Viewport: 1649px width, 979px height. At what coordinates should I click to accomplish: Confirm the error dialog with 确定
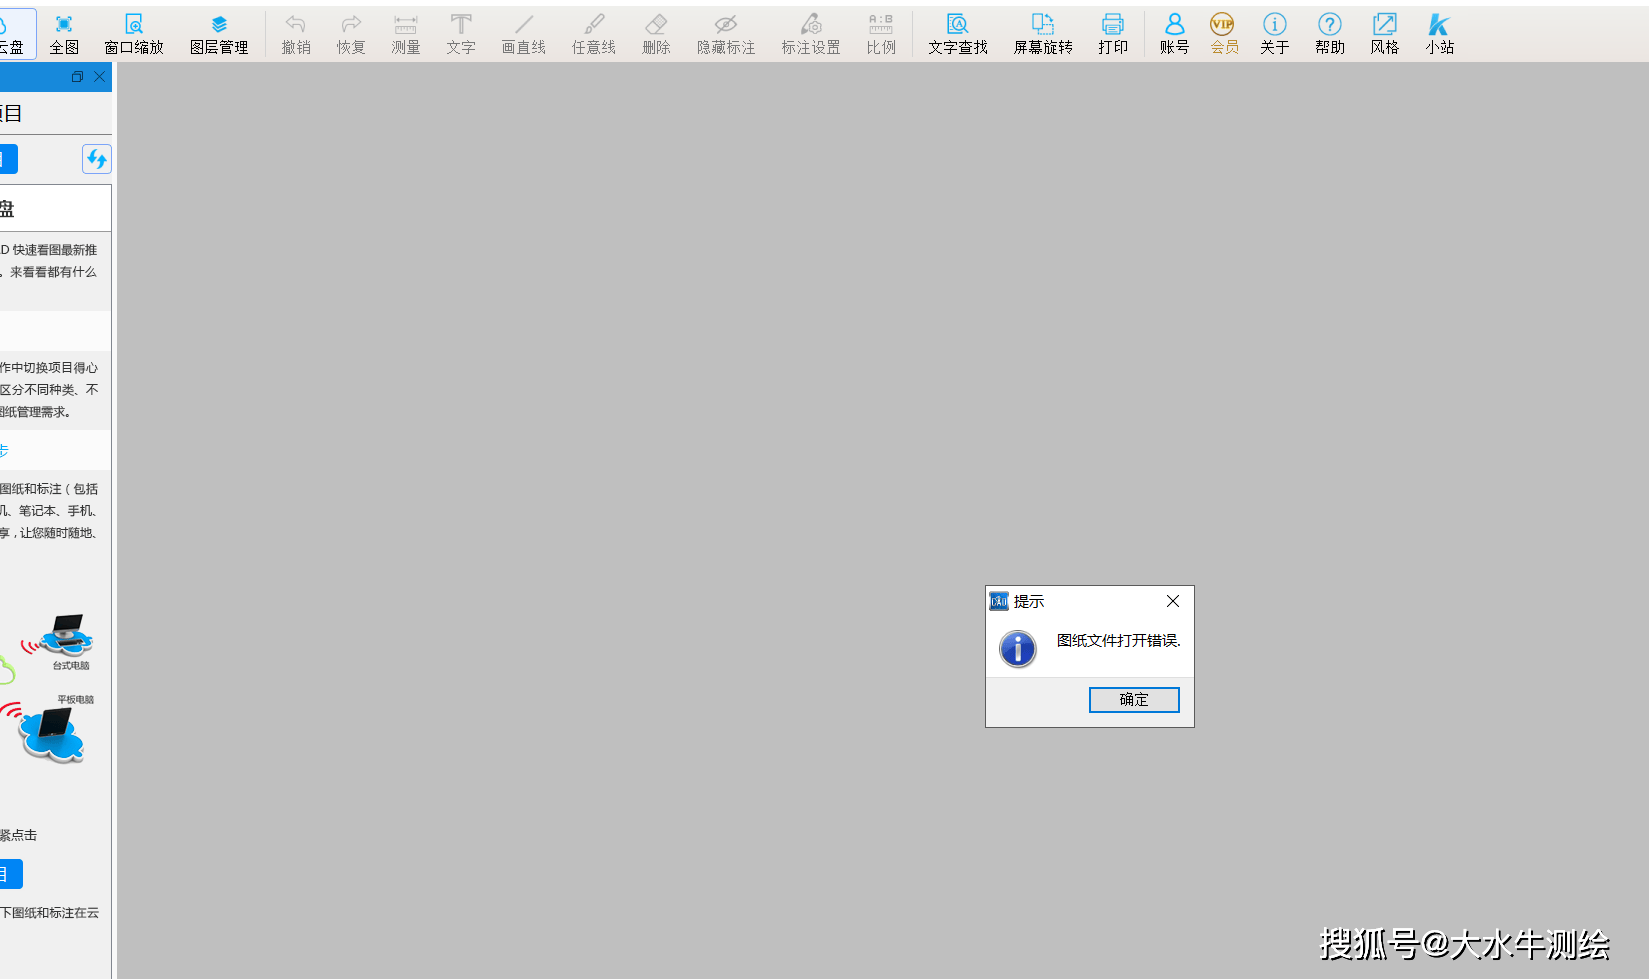(x=1134, y=700)
